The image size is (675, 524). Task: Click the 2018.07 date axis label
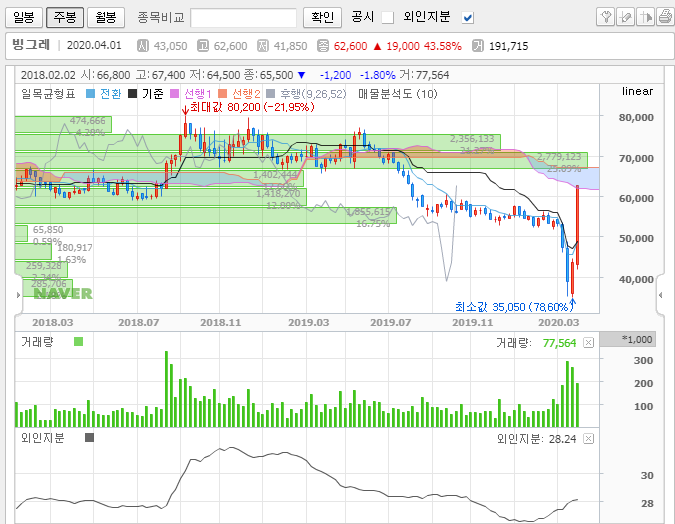click(x=139, y=322)
